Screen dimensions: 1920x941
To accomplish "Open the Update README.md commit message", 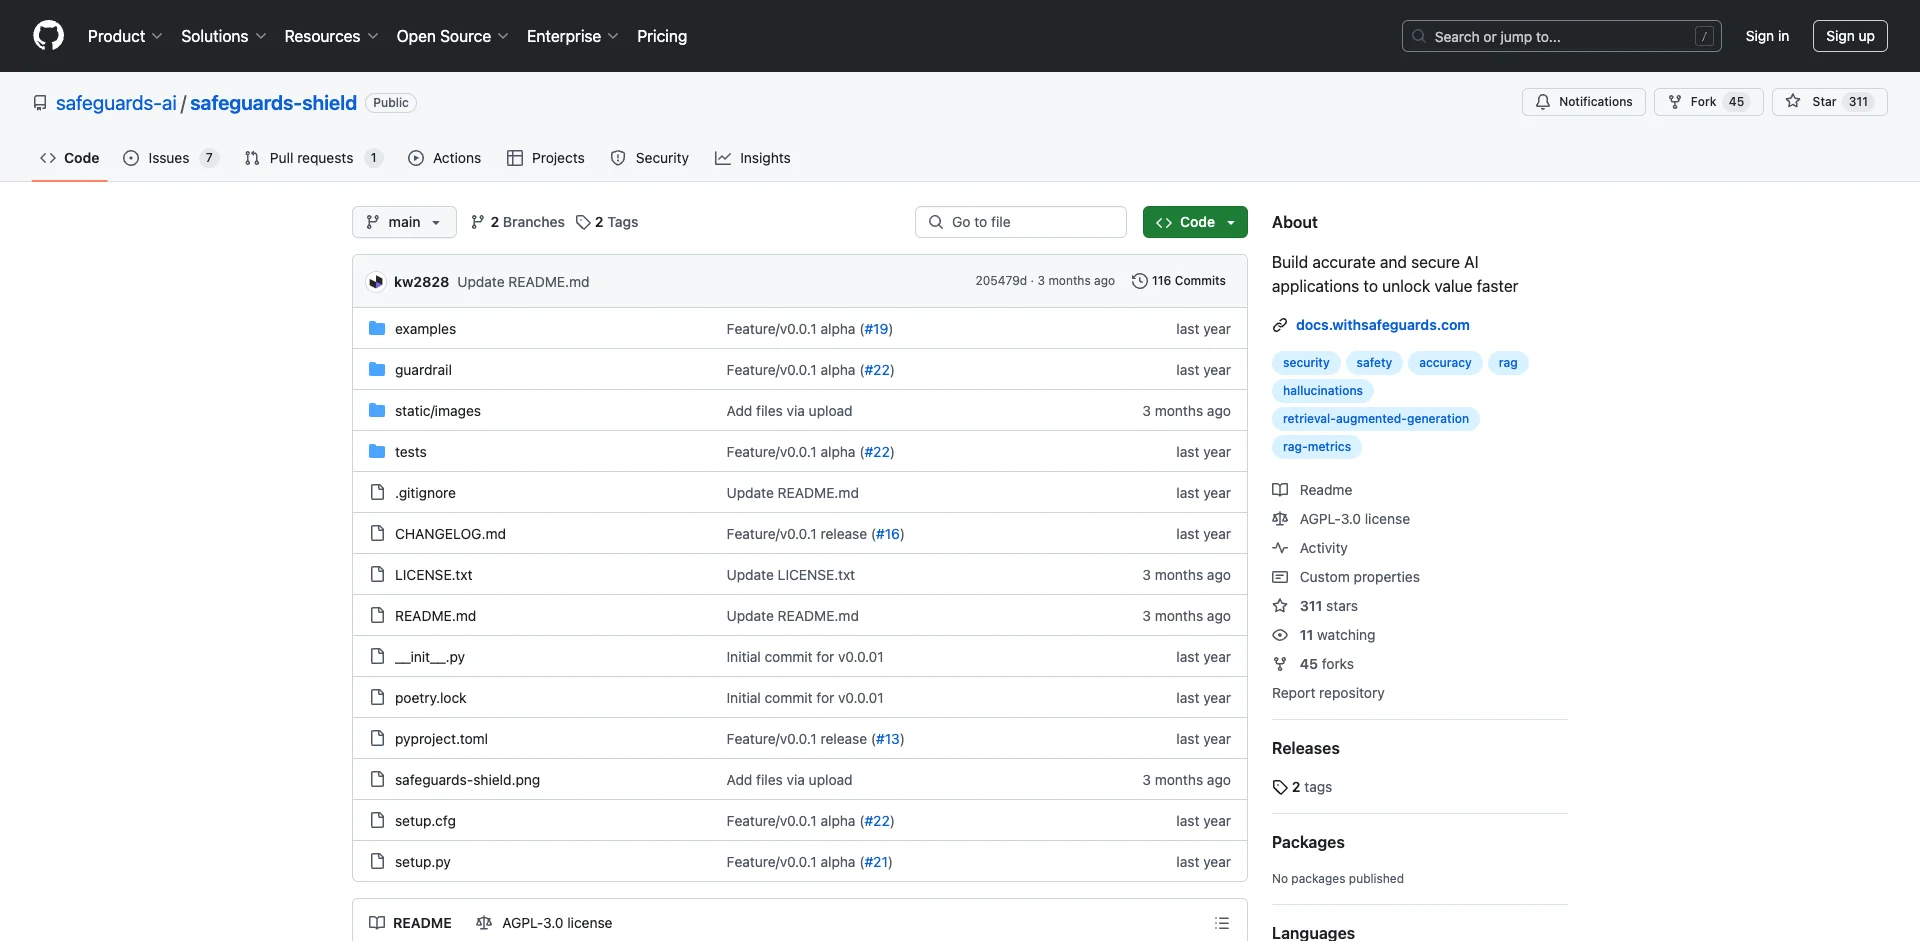I will click(x=523, y=282).
